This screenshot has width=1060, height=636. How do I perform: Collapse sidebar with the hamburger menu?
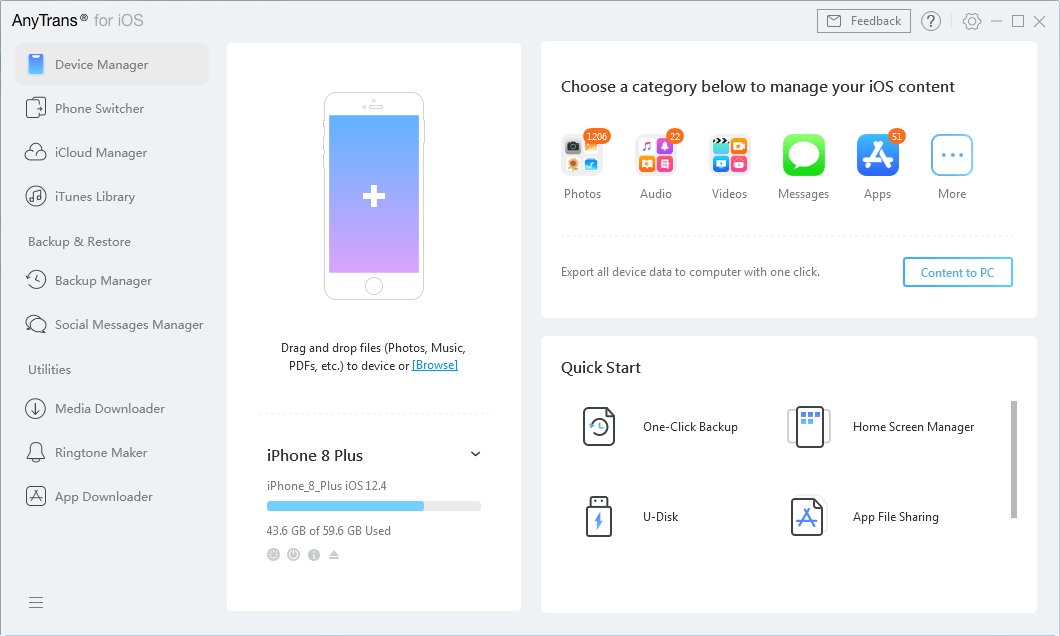coord(36,602)
